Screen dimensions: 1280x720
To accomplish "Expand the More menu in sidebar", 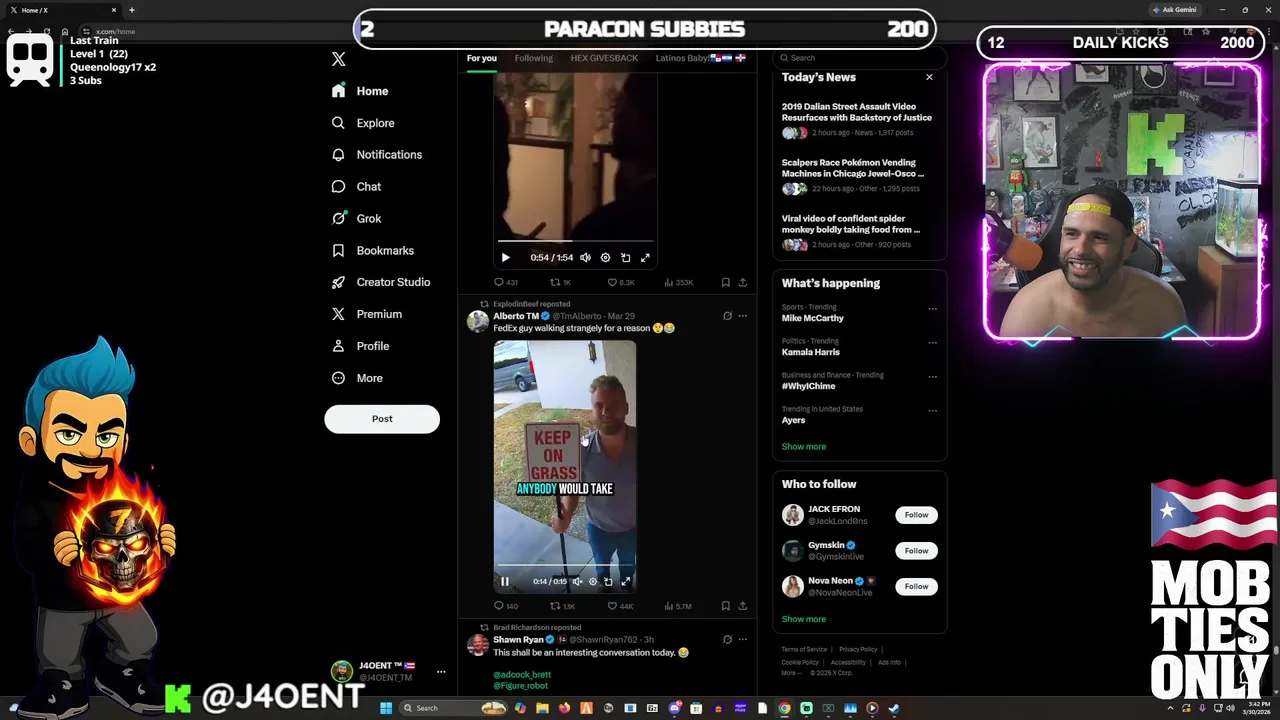I will pos(357,378).
